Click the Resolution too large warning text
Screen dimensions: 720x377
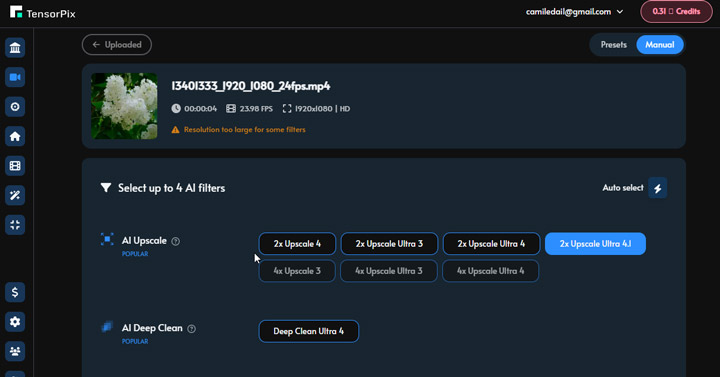point(245,130)
